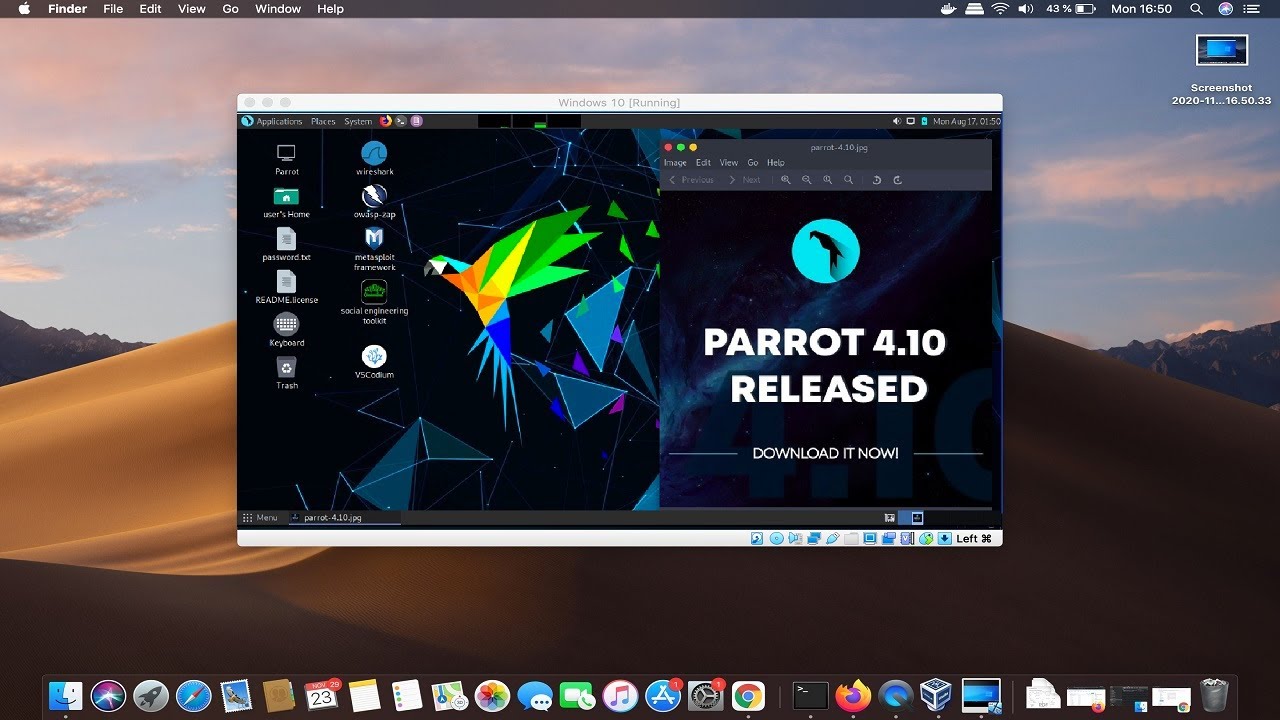This screenshot has width=1280, height=720.
Task: Open owasp-zap desktop icon
Action: click(374, 196)
